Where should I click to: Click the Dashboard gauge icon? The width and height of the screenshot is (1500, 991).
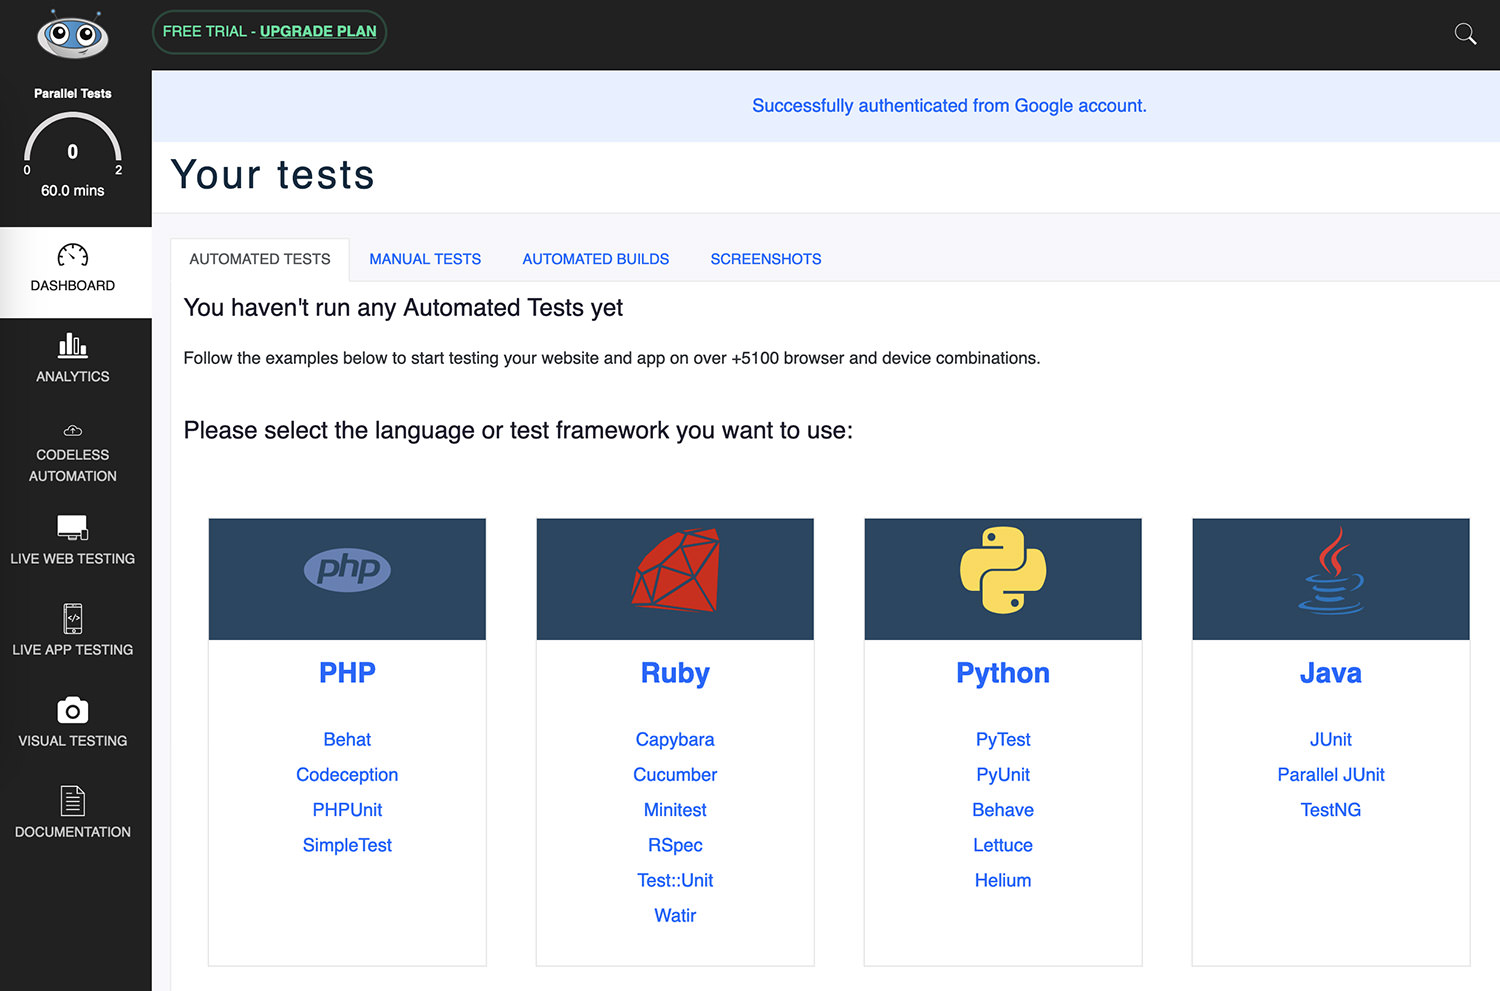pyautogui.click(x=73, y=255)
